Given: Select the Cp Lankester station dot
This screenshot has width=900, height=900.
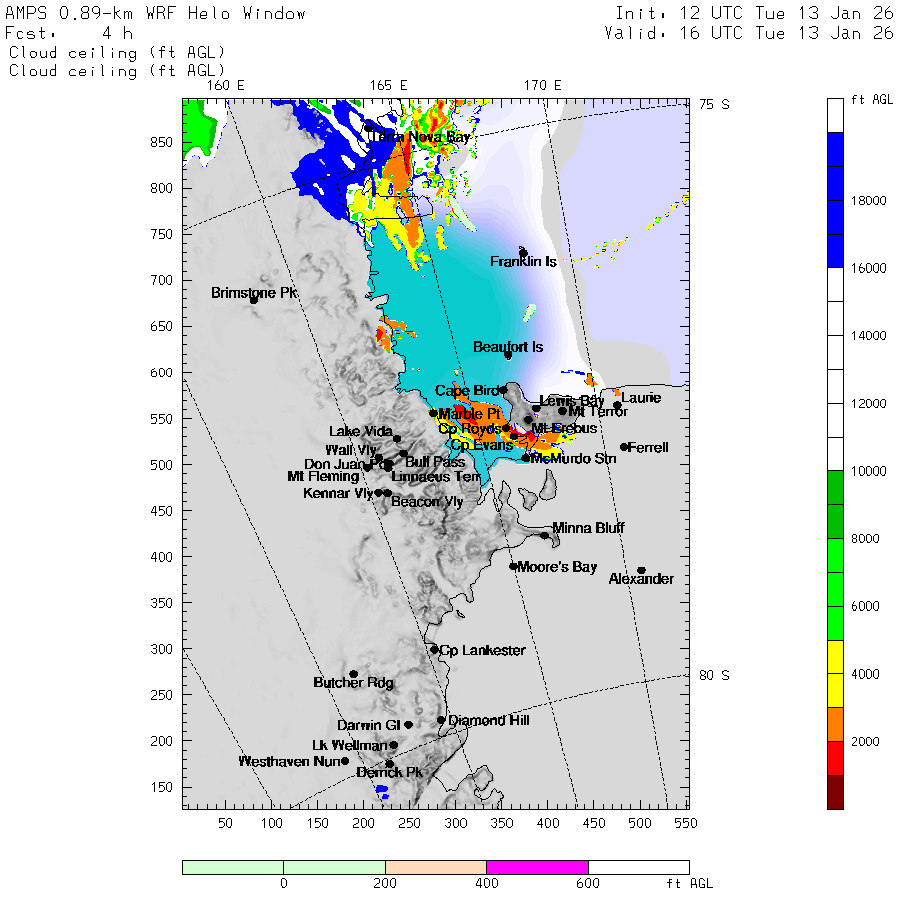Looking at the screenshot, I should tap(435, 649).
